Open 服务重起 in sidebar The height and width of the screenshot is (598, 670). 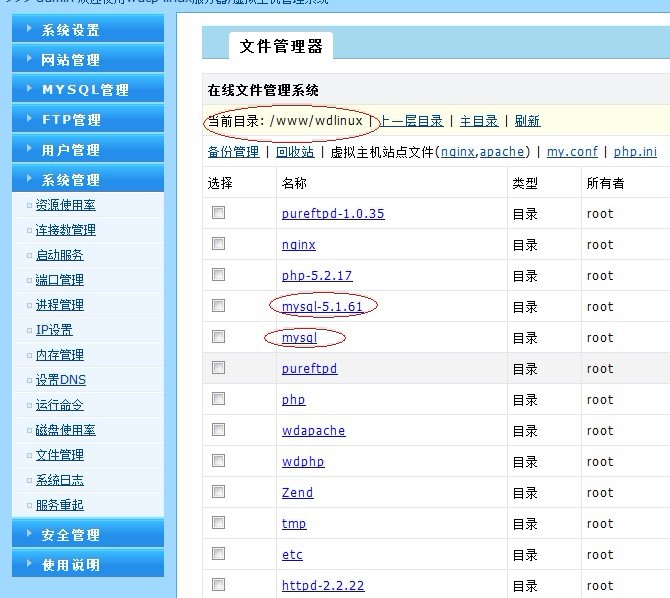[59, 505]
